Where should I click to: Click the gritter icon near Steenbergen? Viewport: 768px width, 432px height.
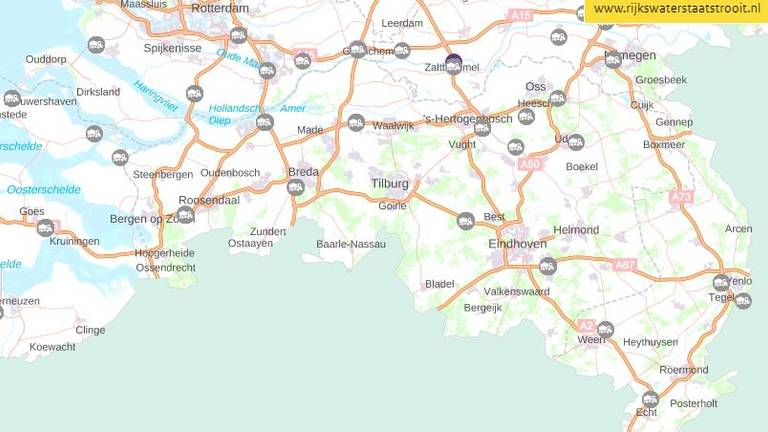[x=120, y=158]
